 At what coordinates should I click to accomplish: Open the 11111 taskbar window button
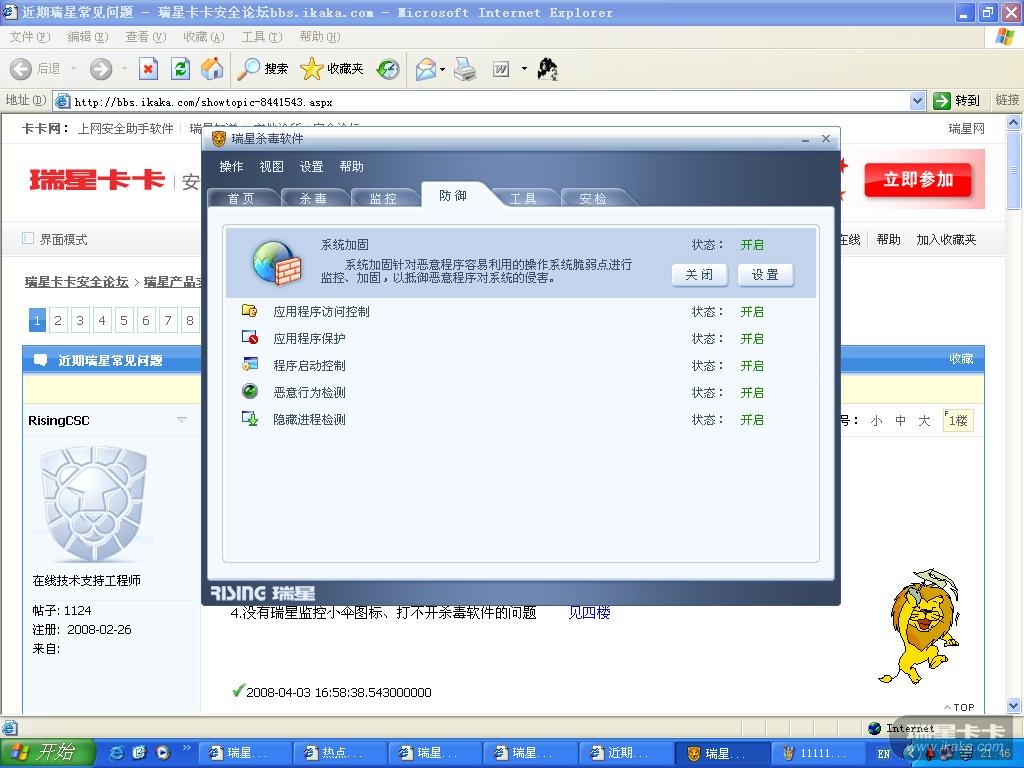(x=817, y=754)
